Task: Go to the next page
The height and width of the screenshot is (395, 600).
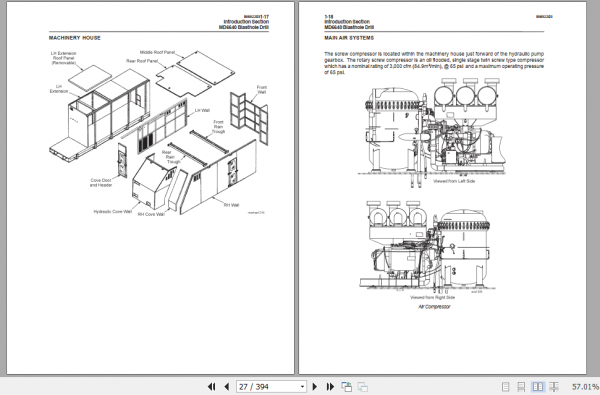Action: click(x=315, y=387)
